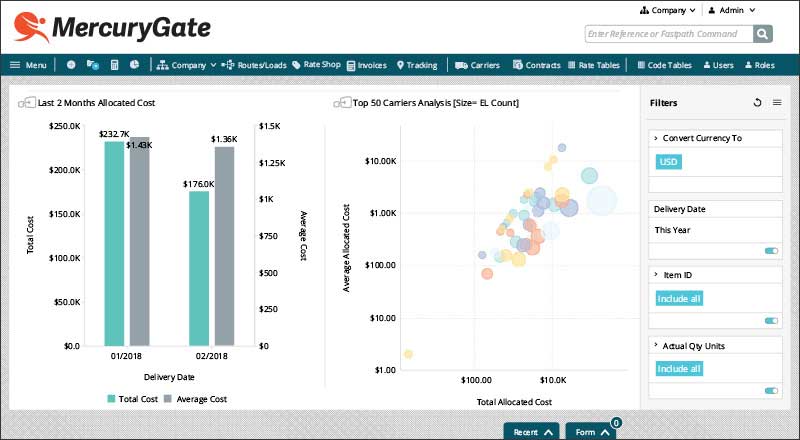Expand the Actual Qty Units filter arrow
This screenshot has width=800, height=440.
coord(656,346)
